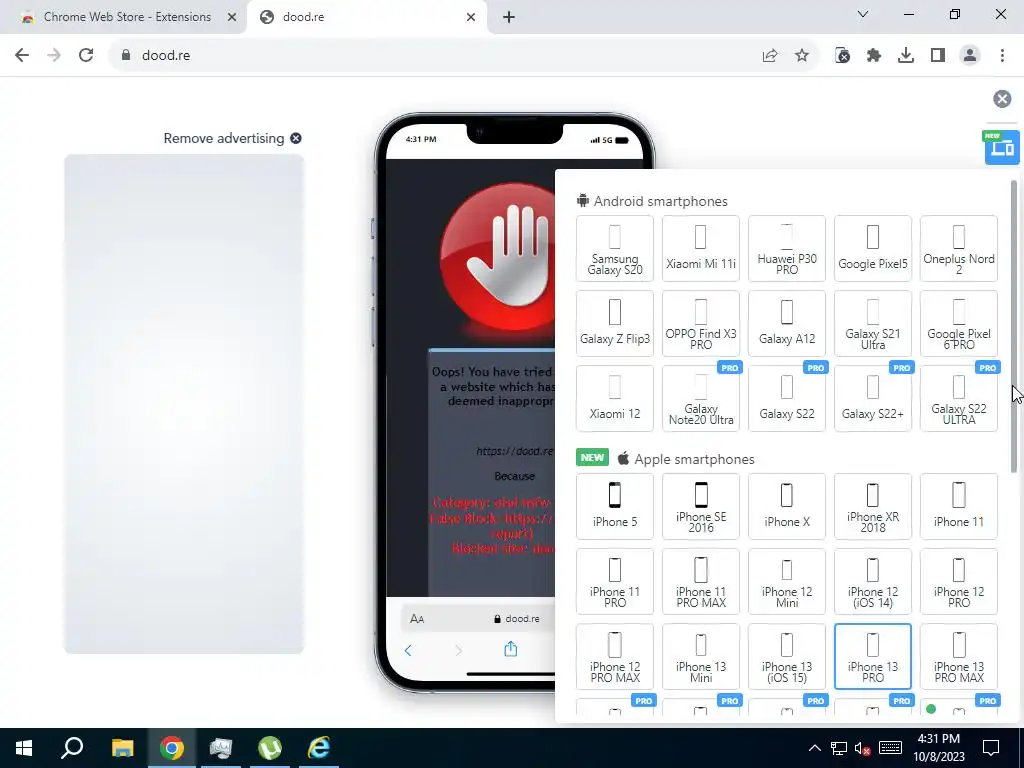Pick iPhone 11 PRO MAX device
The width and height of the screenshot is (1024, 768).
click(701, 582)
